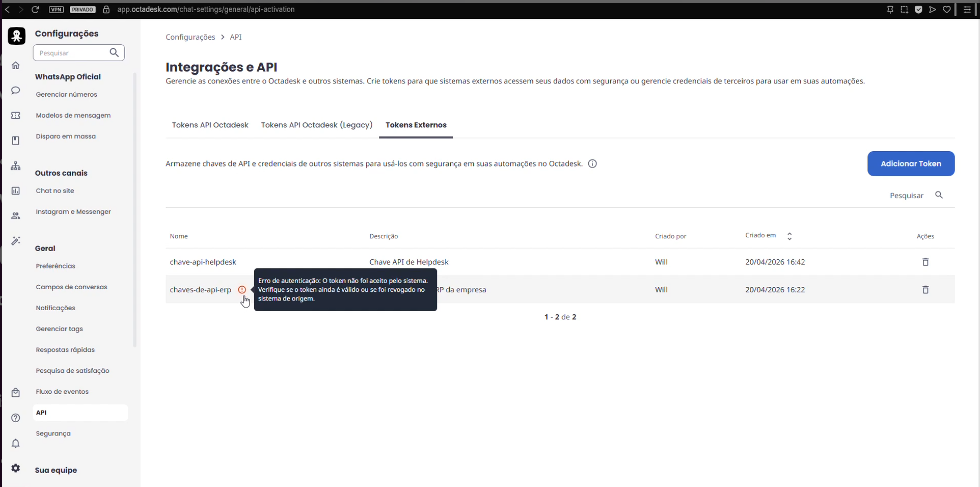Click the API breadcrumb item
Viewport: 980px width, 487px height.
point(236,38)
